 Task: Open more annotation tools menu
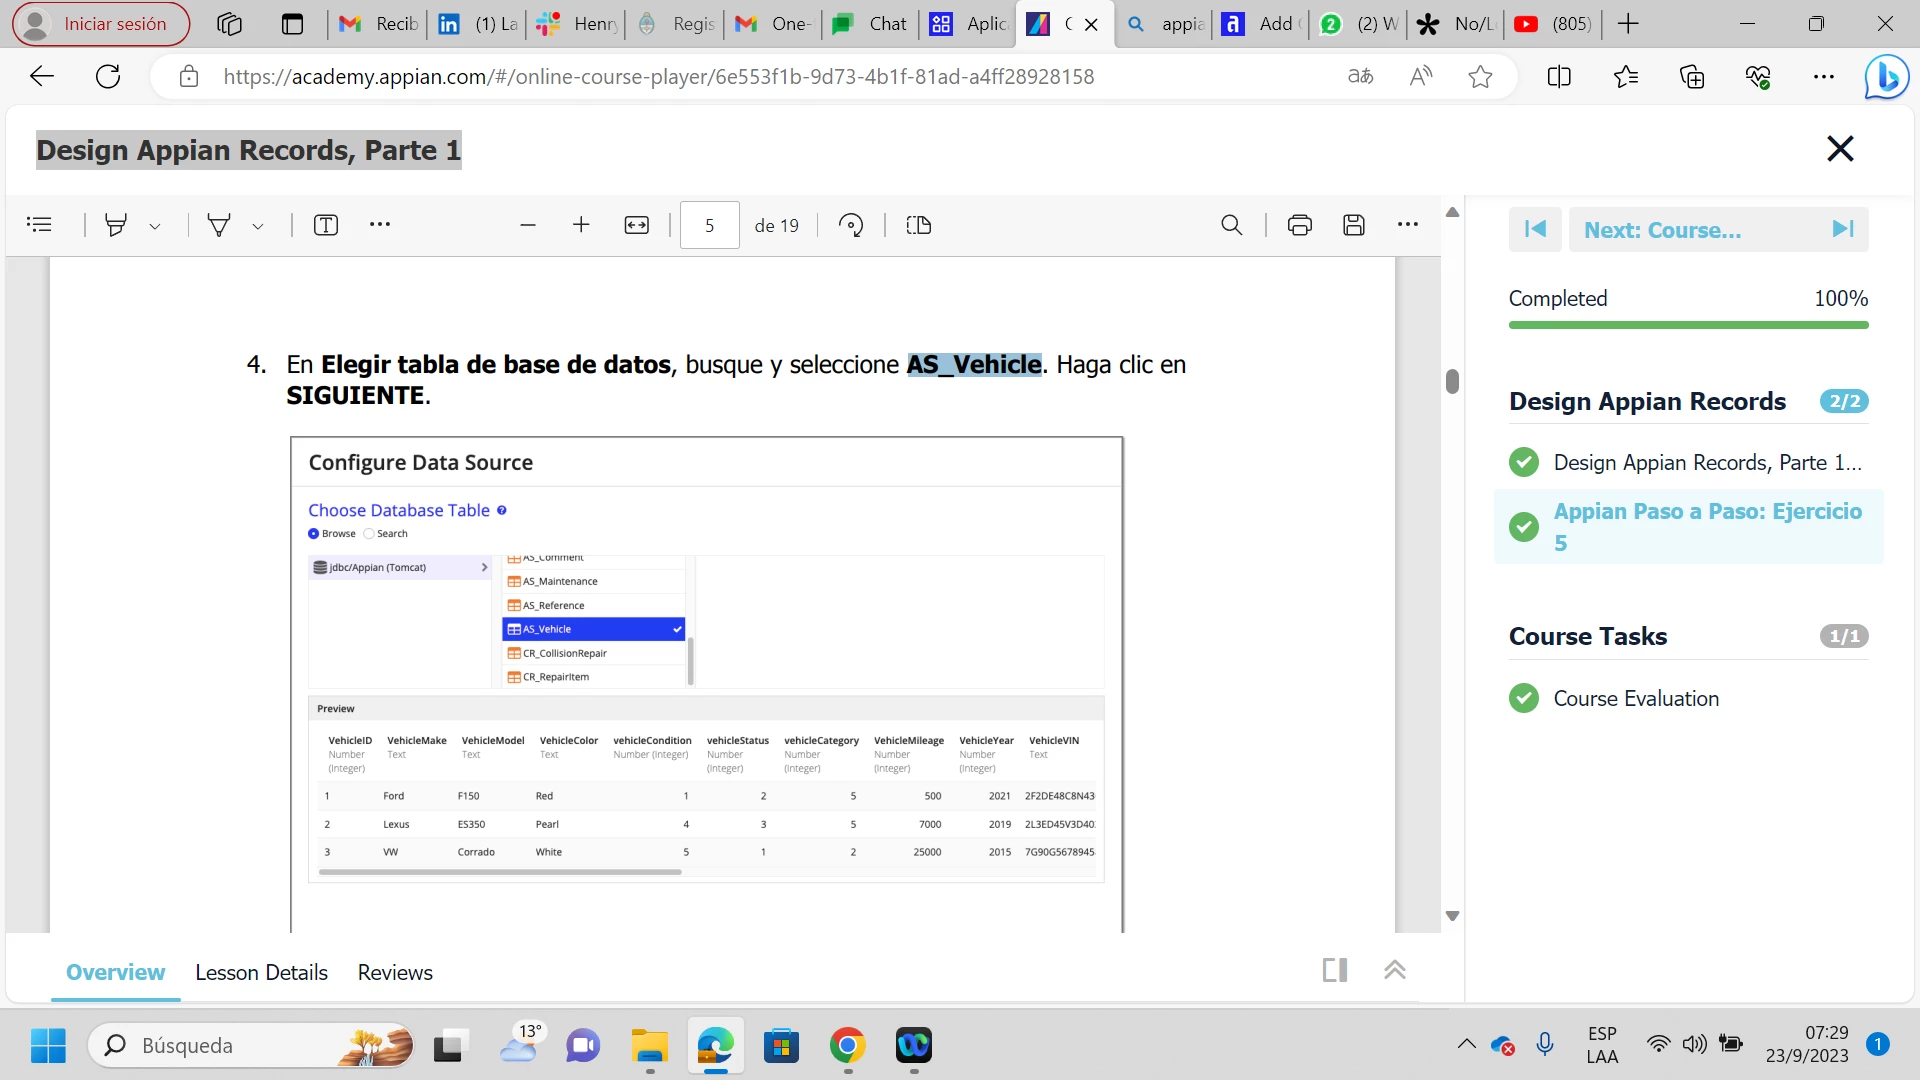click(x=380, y=225)
